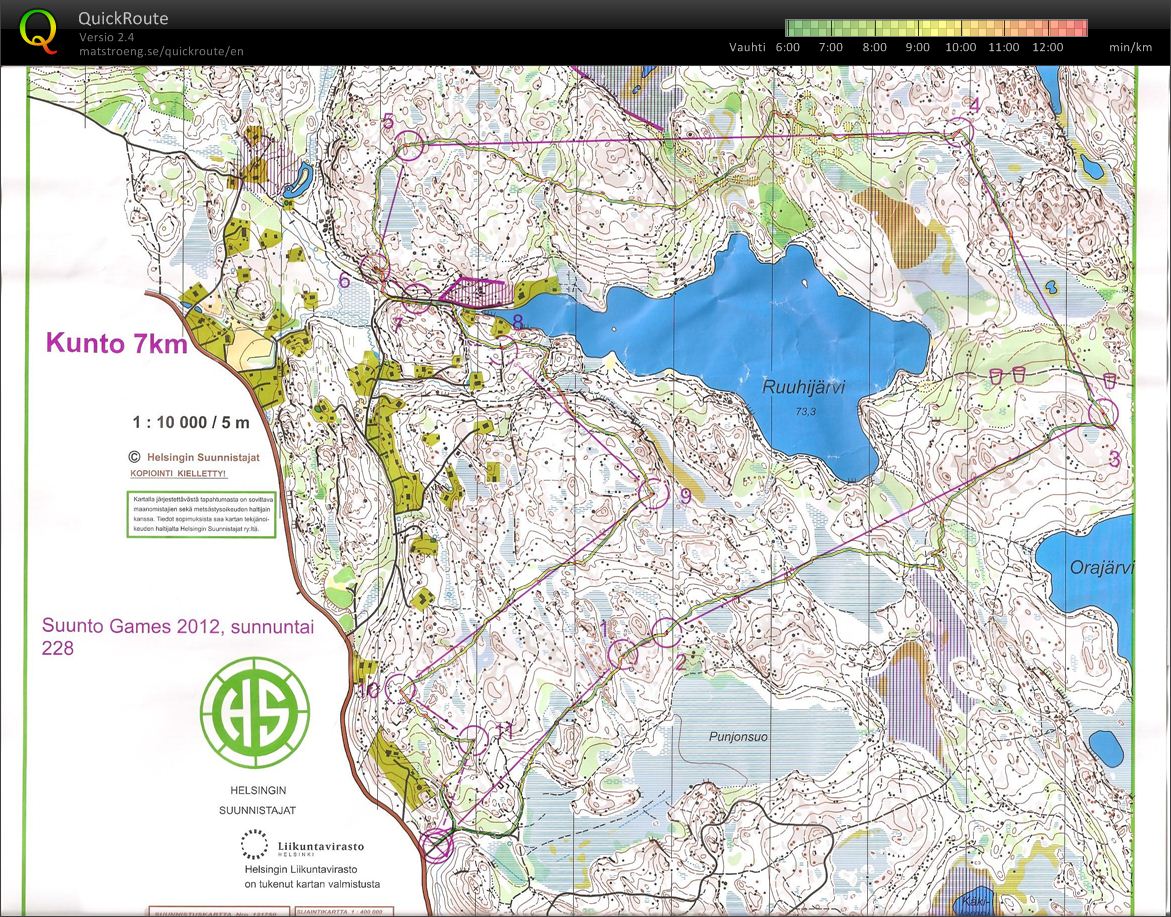Click the pace color gradient scale
The image size is (1171, 917).
[x=937, y=26]
